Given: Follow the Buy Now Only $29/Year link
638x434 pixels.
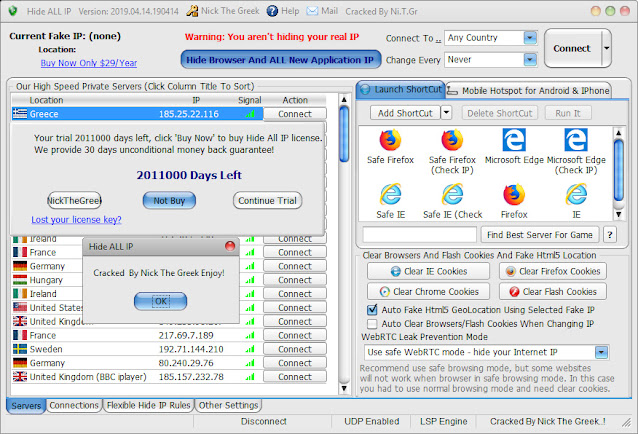Looking at the screenshot, I should (89, 63).
